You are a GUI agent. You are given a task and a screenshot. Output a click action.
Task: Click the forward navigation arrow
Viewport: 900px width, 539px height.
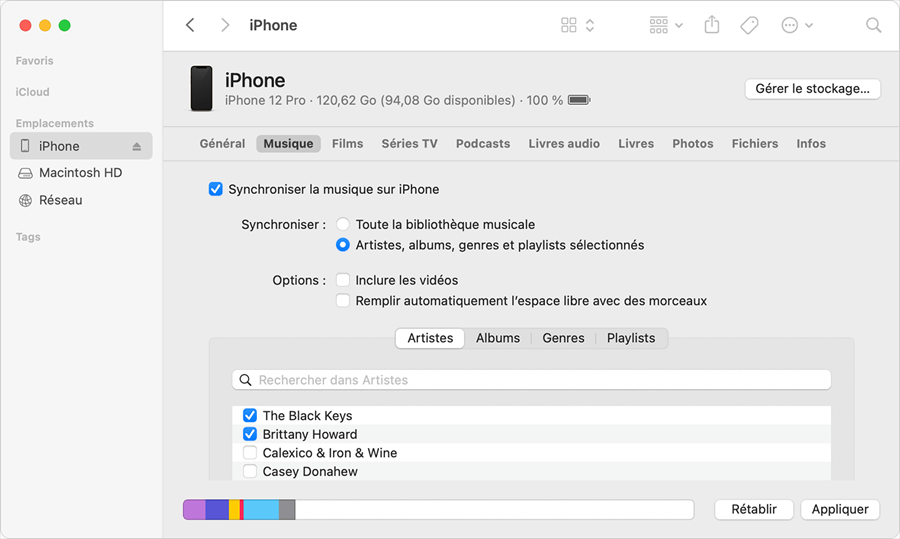225,26
